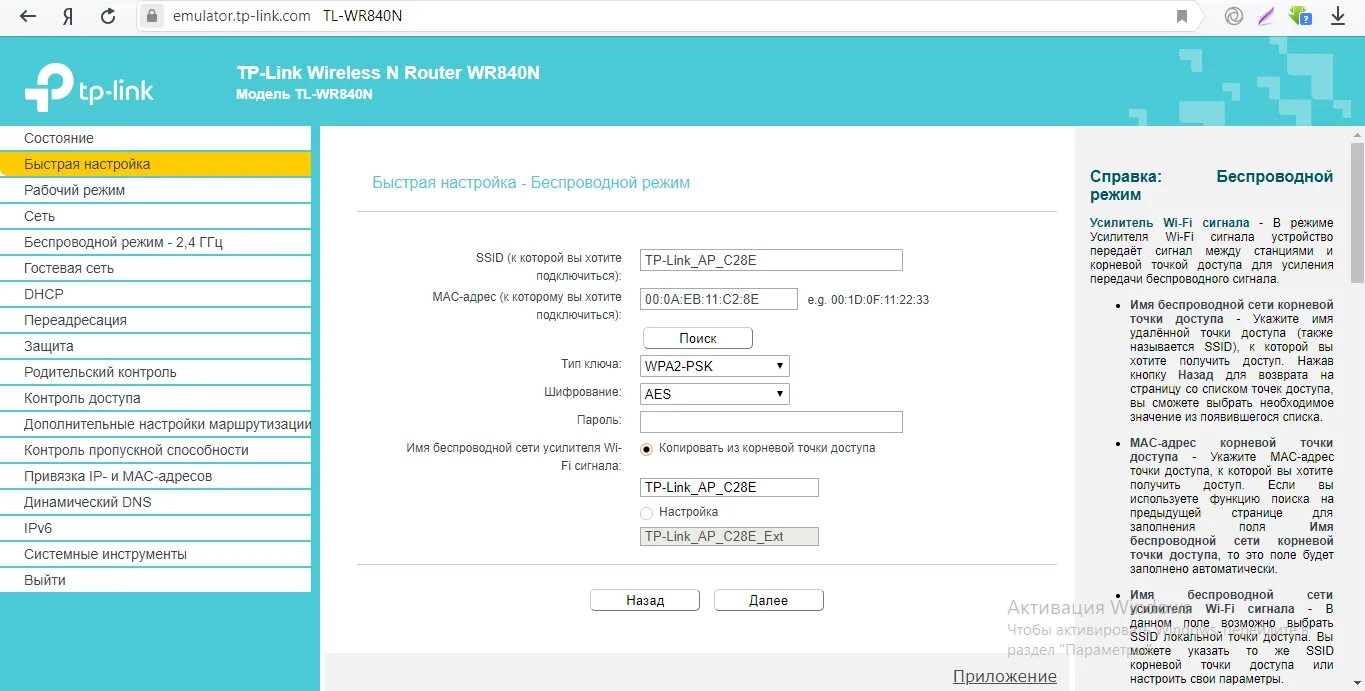Screen dimensions: 1365x691
Task: Click the 'Далее' button
Action: click(768, 600)
